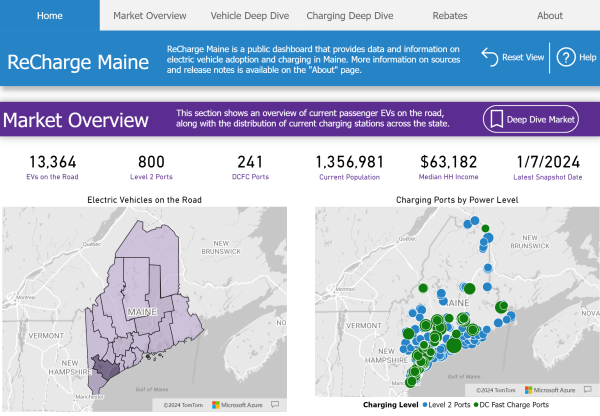Open the Help question mark icon

pos(566,57)
